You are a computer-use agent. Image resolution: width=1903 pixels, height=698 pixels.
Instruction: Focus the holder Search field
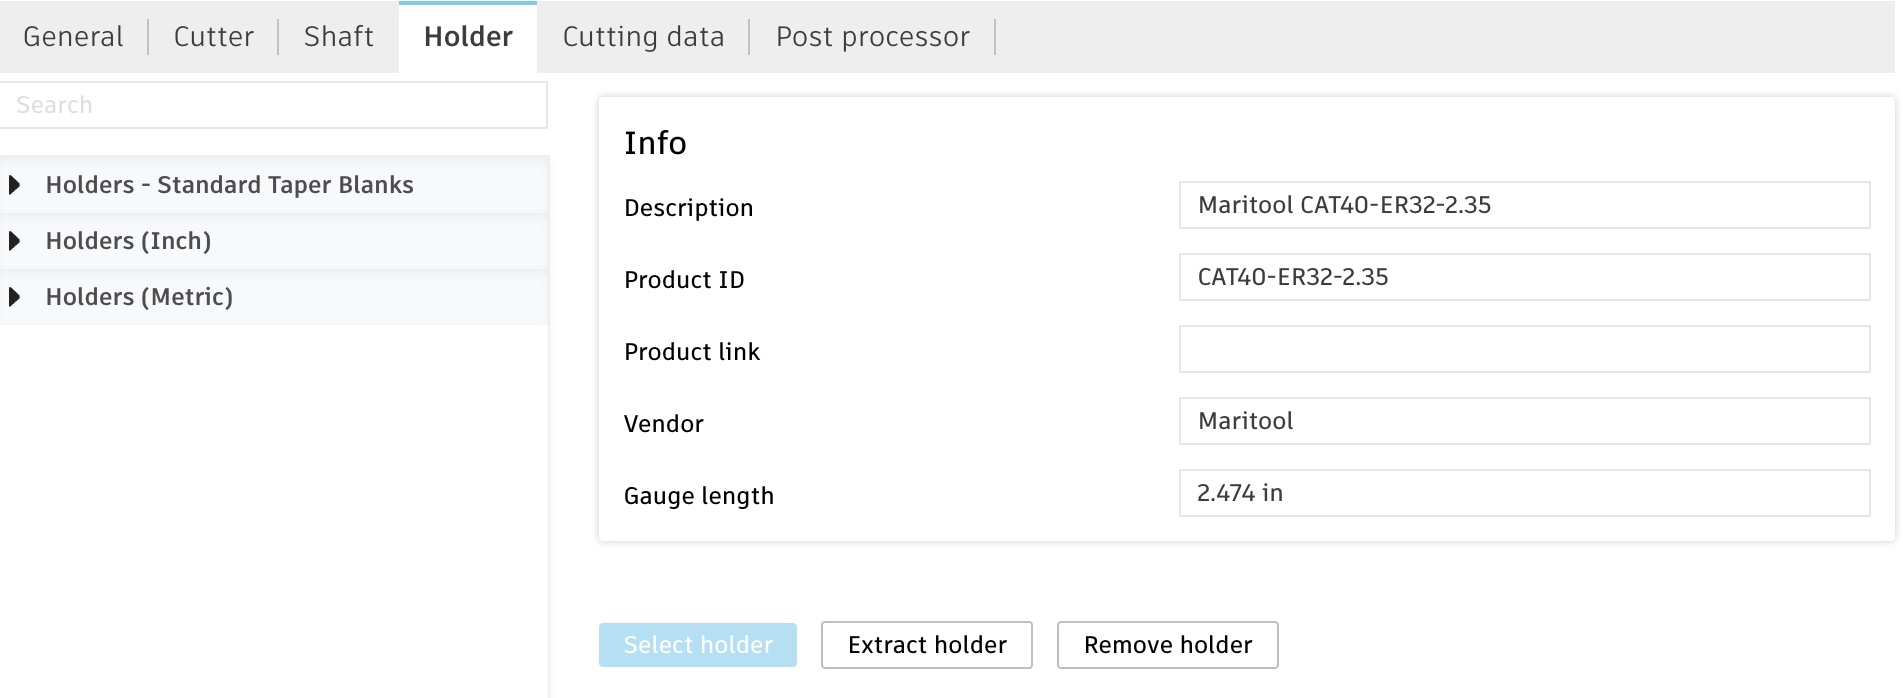pos(273,105)
